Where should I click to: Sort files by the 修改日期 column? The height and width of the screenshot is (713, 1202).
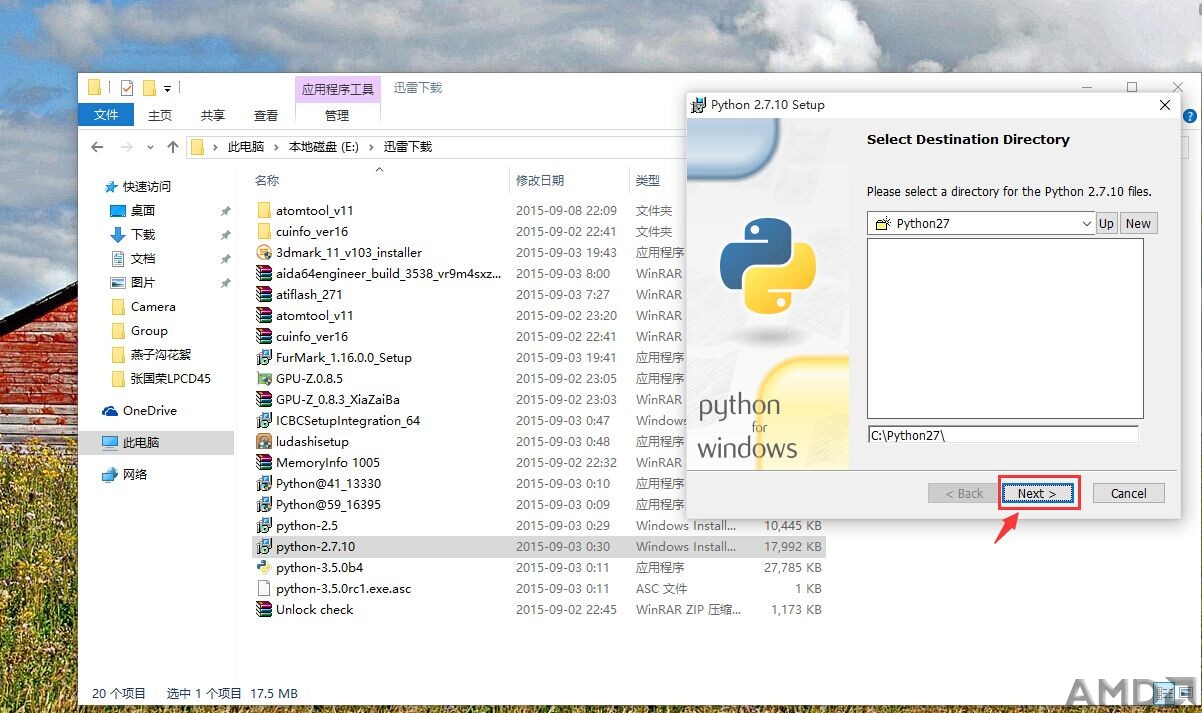(540, 181)
